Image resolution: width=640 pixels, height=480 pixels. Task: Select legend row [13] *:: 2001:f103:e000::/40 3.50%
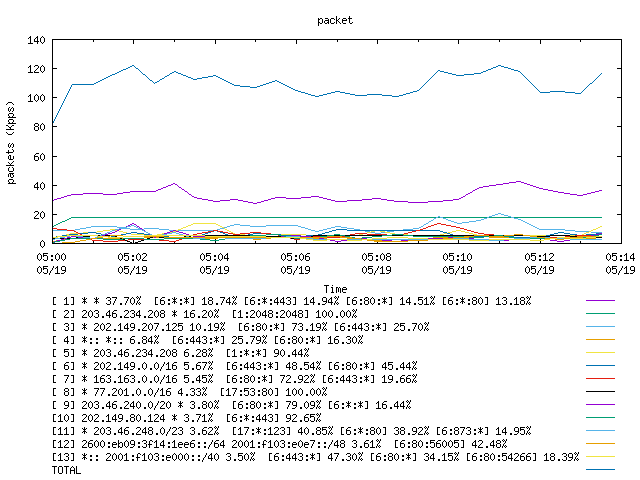316,457
